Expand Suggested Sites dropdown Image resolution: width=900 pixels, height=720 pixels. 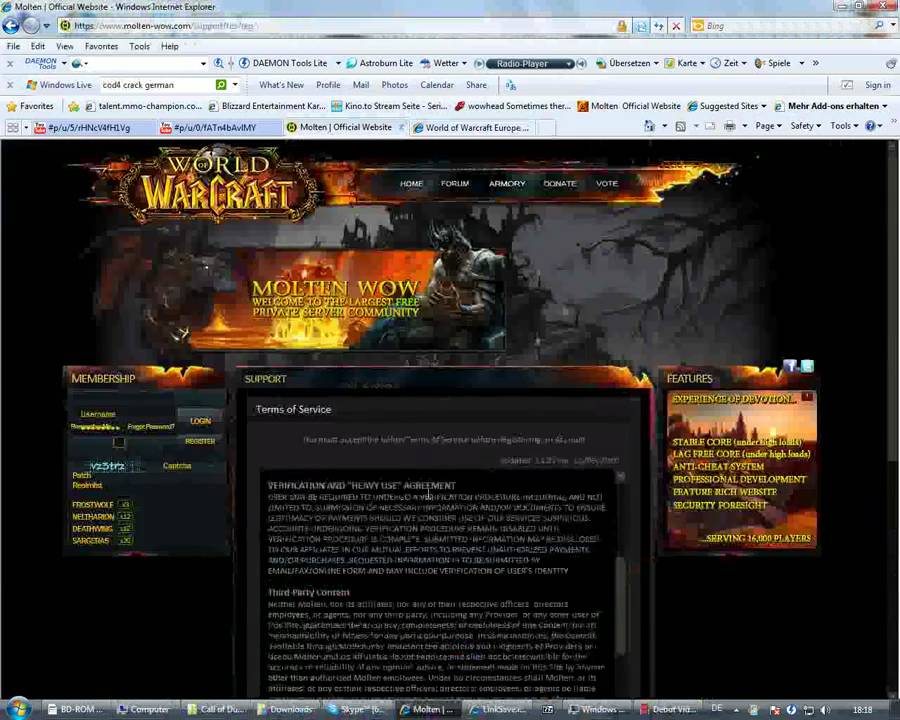[763, 106]
